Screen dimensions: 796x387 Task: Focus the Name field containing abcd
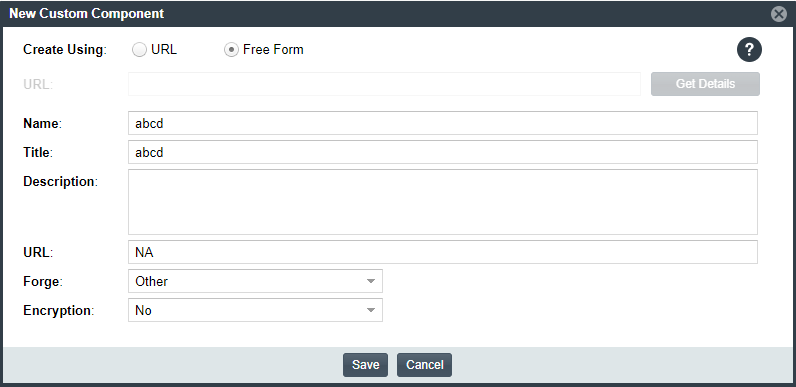point(443,123)
